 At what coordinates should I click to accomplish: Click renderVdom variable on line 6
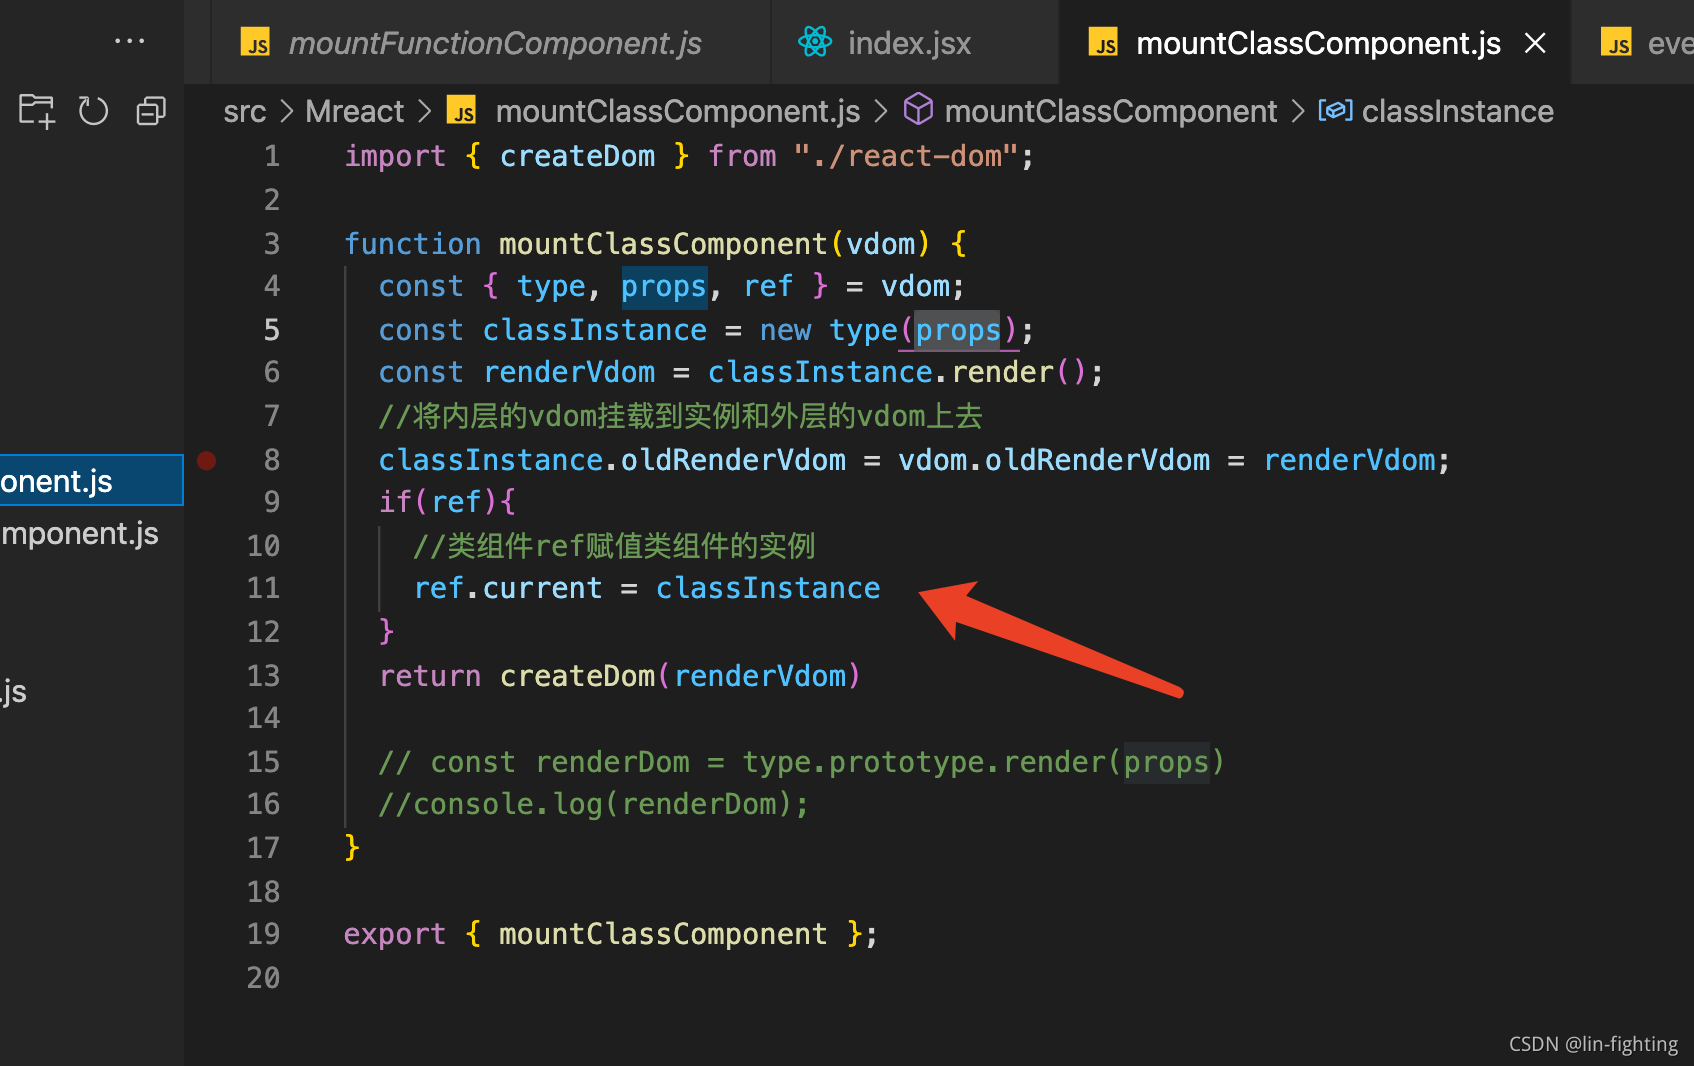569,372
